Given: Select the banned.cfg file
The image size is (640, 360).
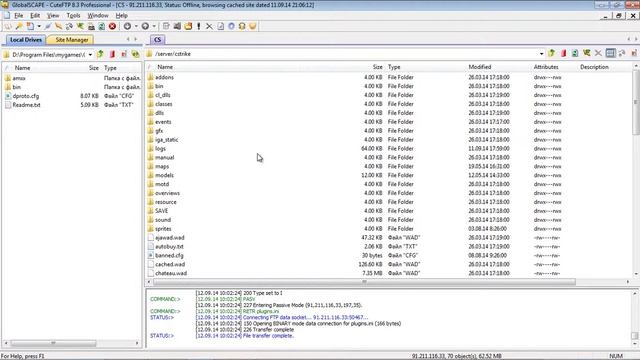Looking at the screenshot, I should pos(169,256).
